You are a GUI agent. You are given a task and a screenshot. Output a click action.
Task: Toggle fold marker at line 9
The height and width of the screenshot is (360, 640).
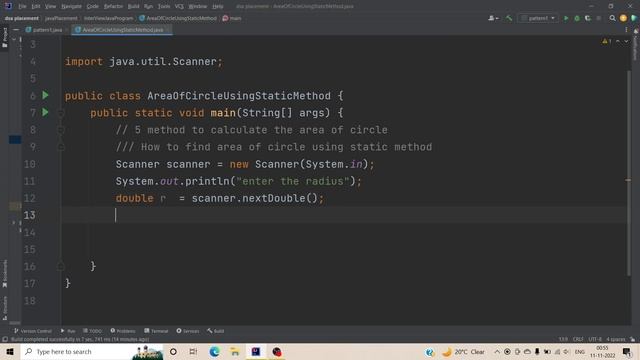tap(60, 147)
